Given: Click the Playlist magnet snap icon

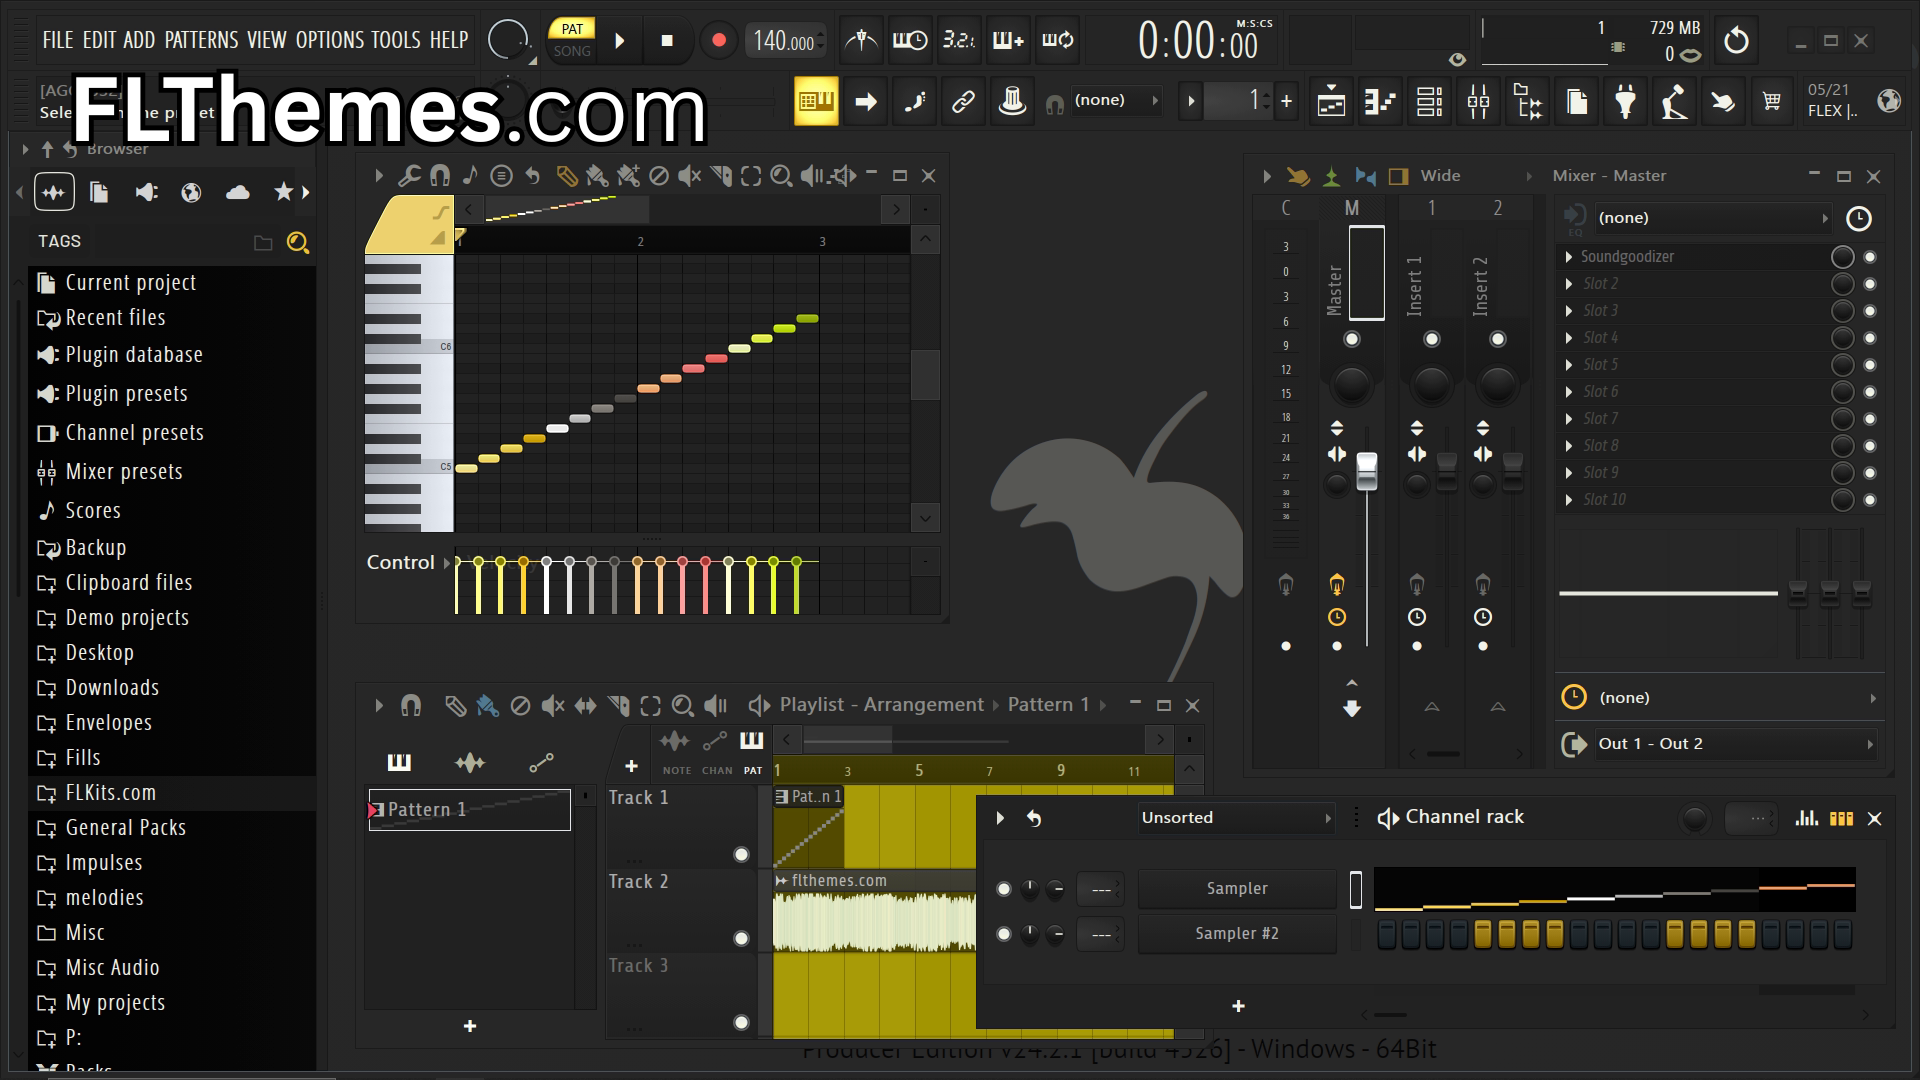Looking at the screenshot, I should click(411, 706).
